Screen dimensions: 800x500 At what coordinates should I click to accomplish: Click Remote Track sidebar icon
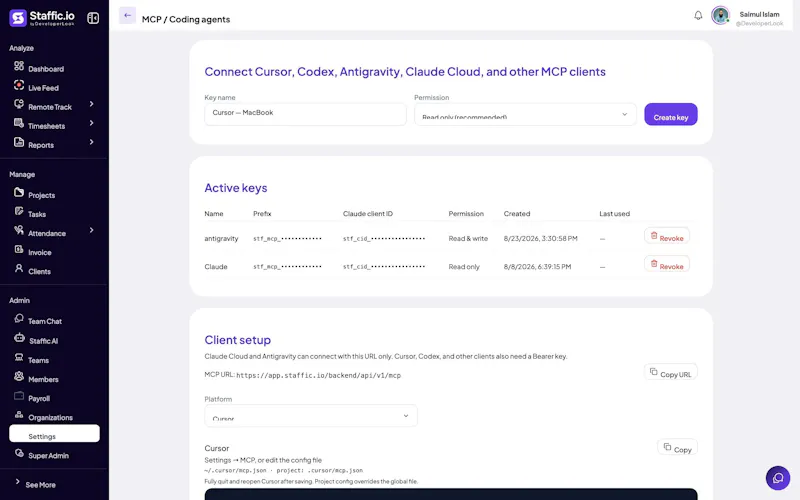tap(19, 104)
